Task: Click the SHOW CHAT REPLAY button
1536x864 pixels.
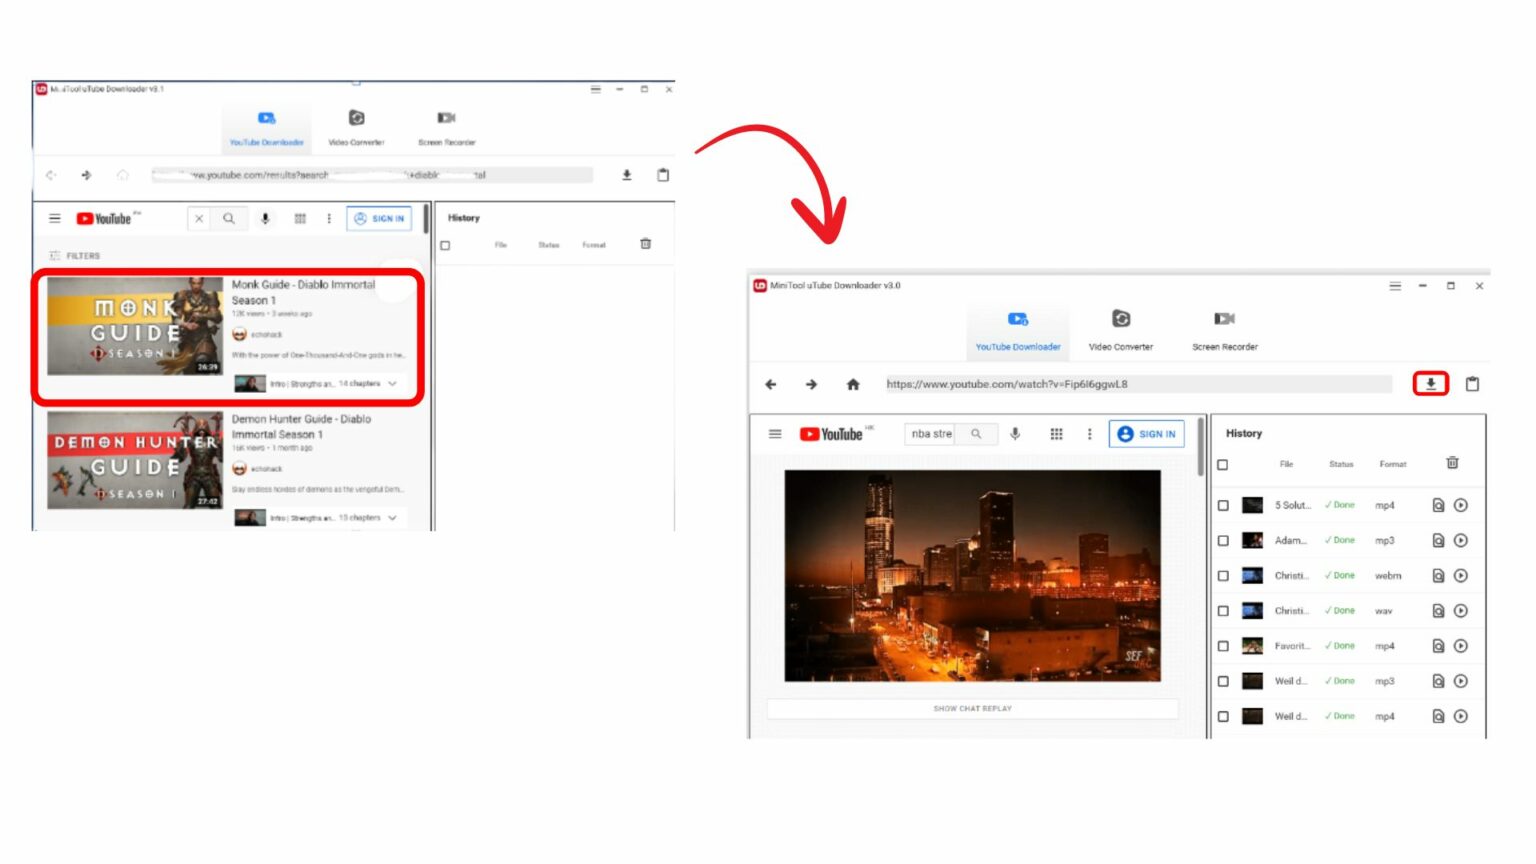Action: [973, 709]
